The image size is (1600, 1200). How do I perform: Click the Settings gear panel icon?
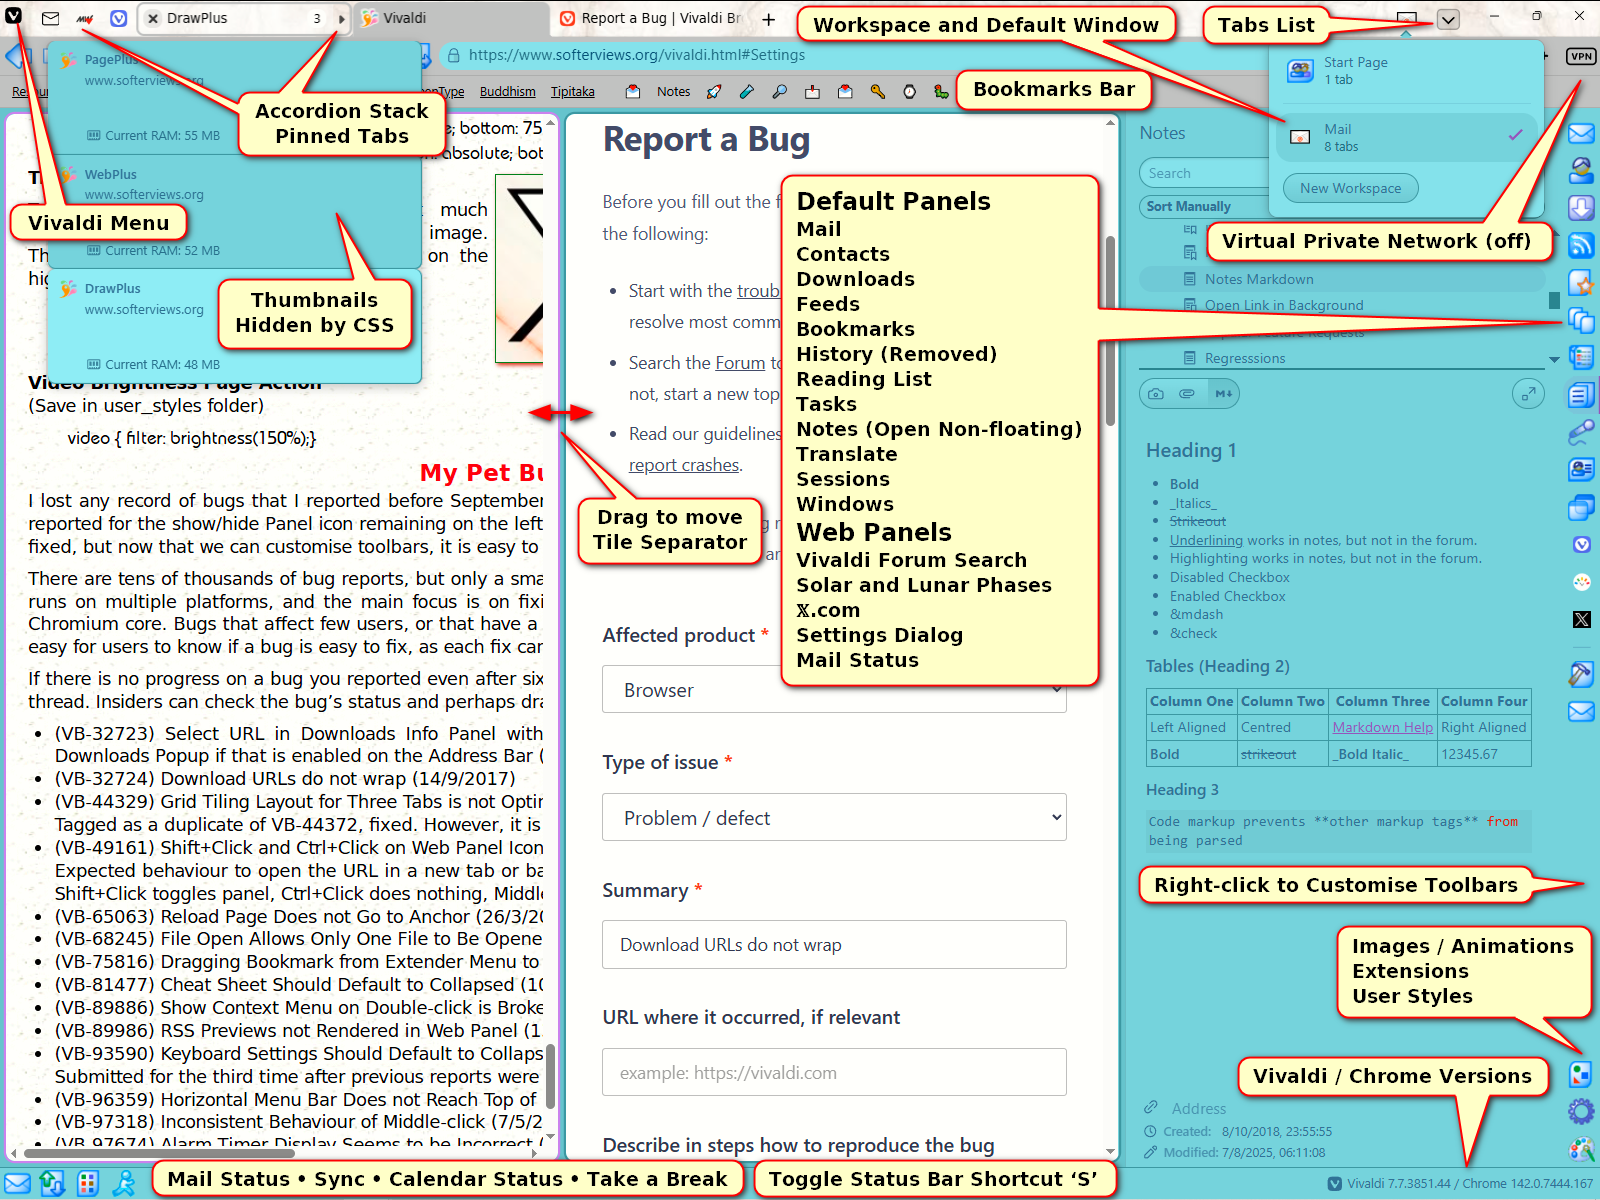pos(1581,1111)
